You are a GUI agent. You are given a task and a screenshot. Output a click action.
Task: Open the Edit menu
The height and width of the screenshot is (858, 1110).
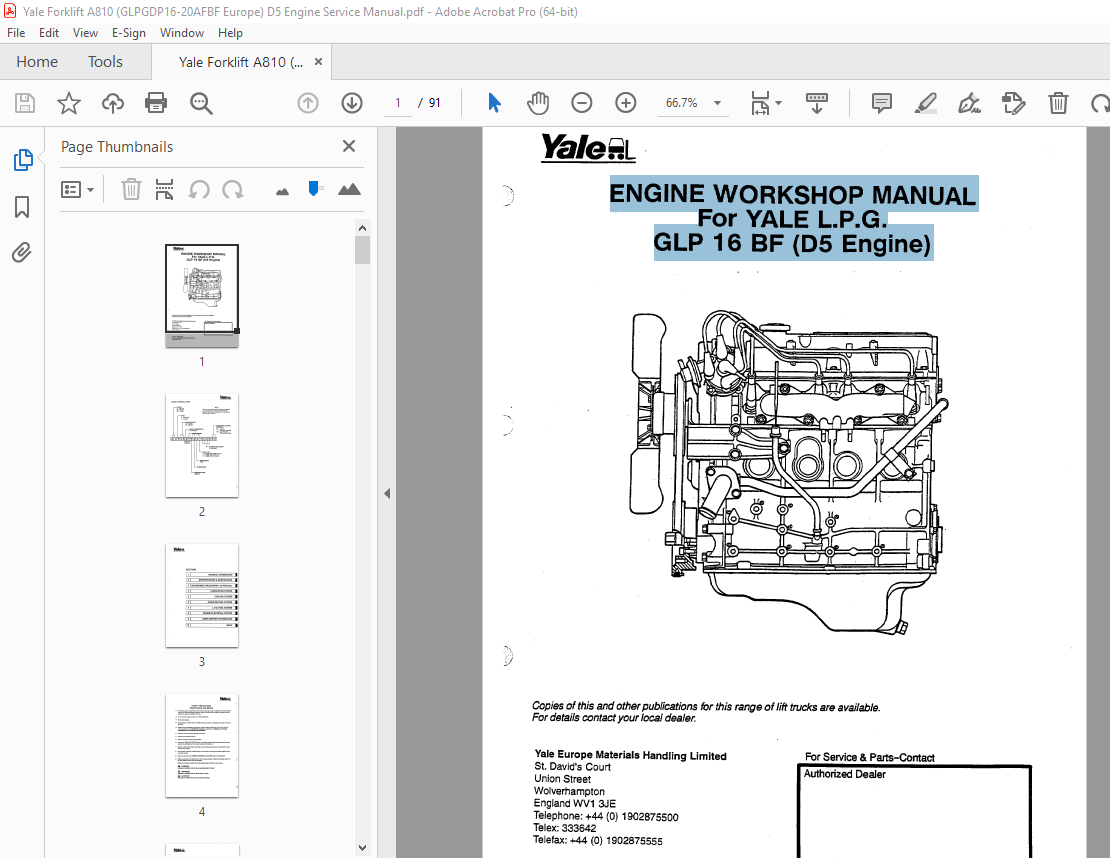coord(49,33)
